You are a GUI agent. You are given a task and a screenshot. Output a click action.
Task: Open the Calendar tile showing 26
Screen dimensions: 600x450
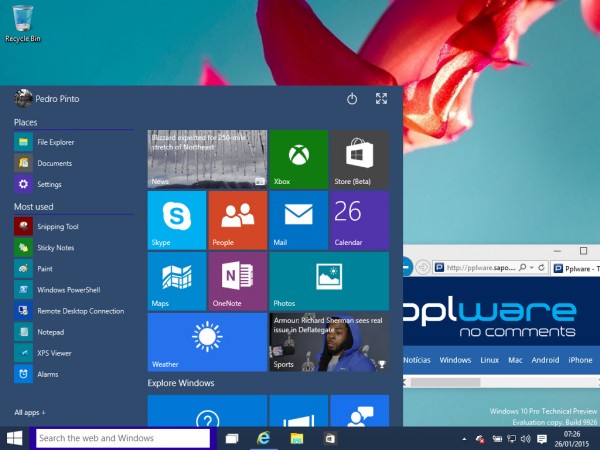click(x=360, y=220)
